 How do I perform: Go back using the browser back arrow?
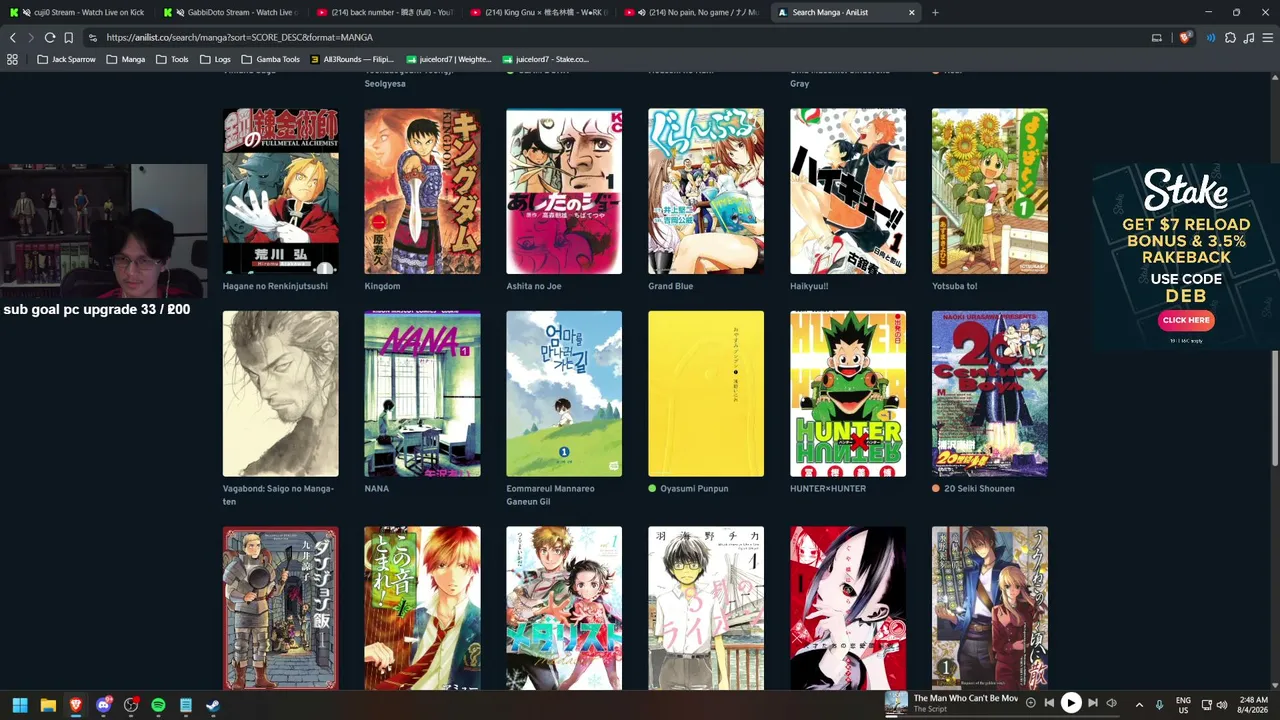point(13,37)
